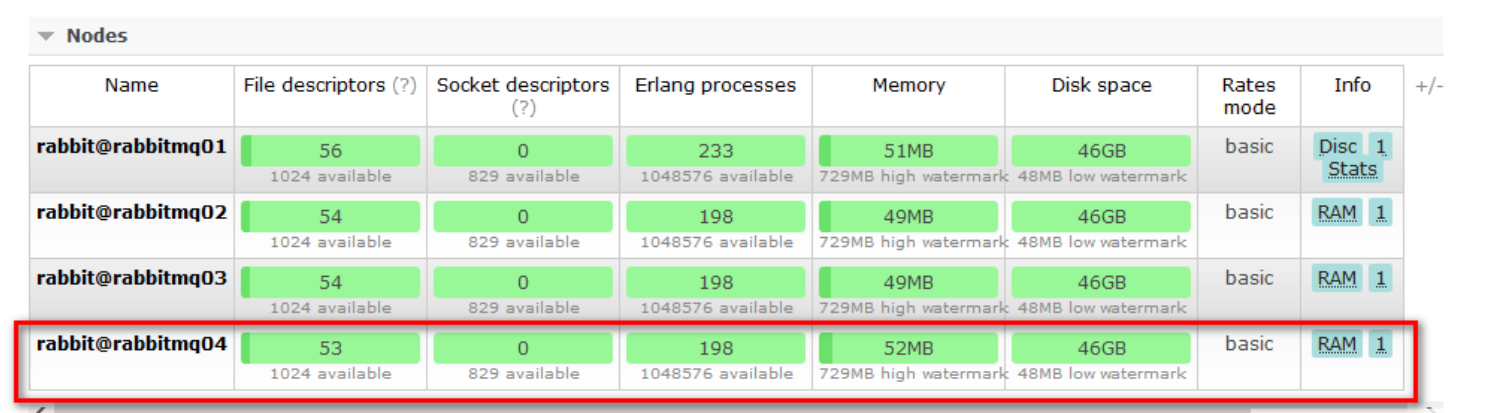The image size is (1500, 413).
Task: Click the Disc badge for rabbitmq01
Action: pyautogui.click(x=1337, y=147)
